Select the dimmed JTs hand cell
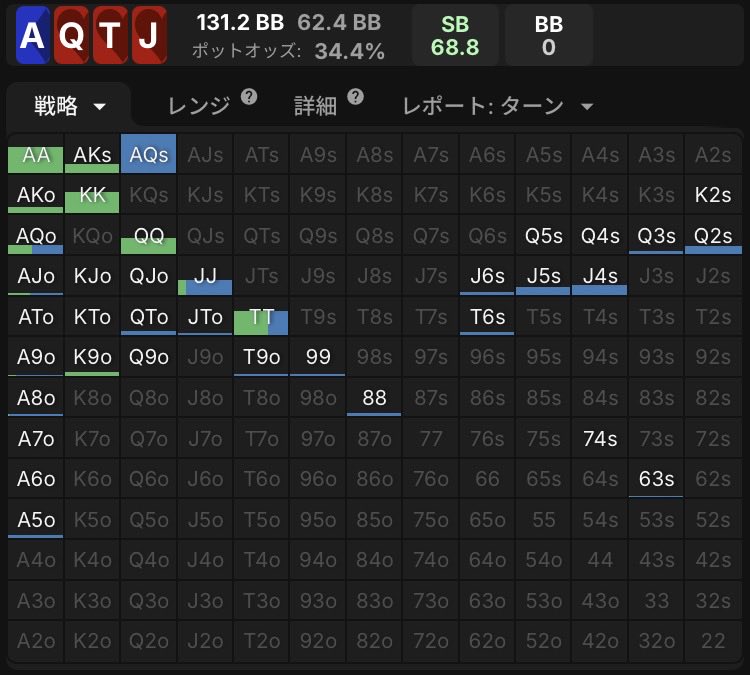 click(x=261, y=276)
